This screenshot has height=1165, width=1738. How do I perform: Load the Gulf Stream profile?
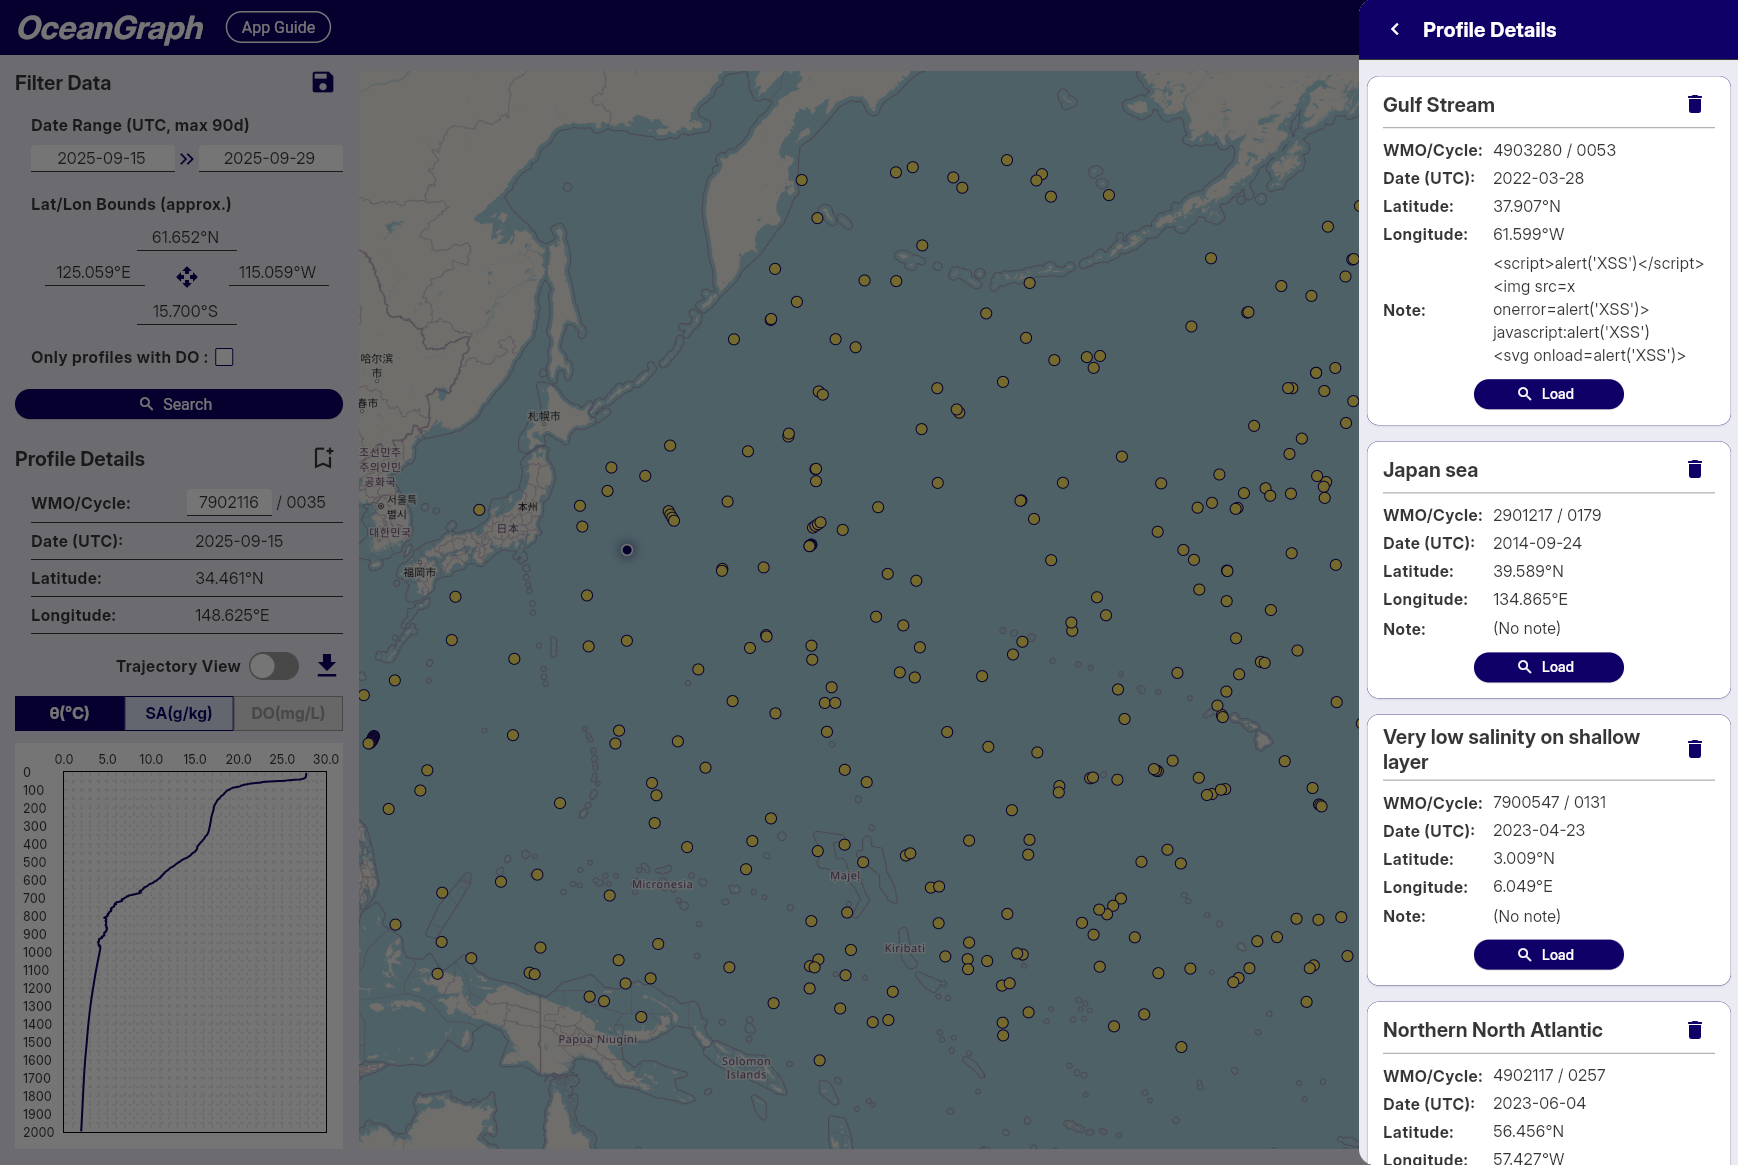[x=1548, y=394]
